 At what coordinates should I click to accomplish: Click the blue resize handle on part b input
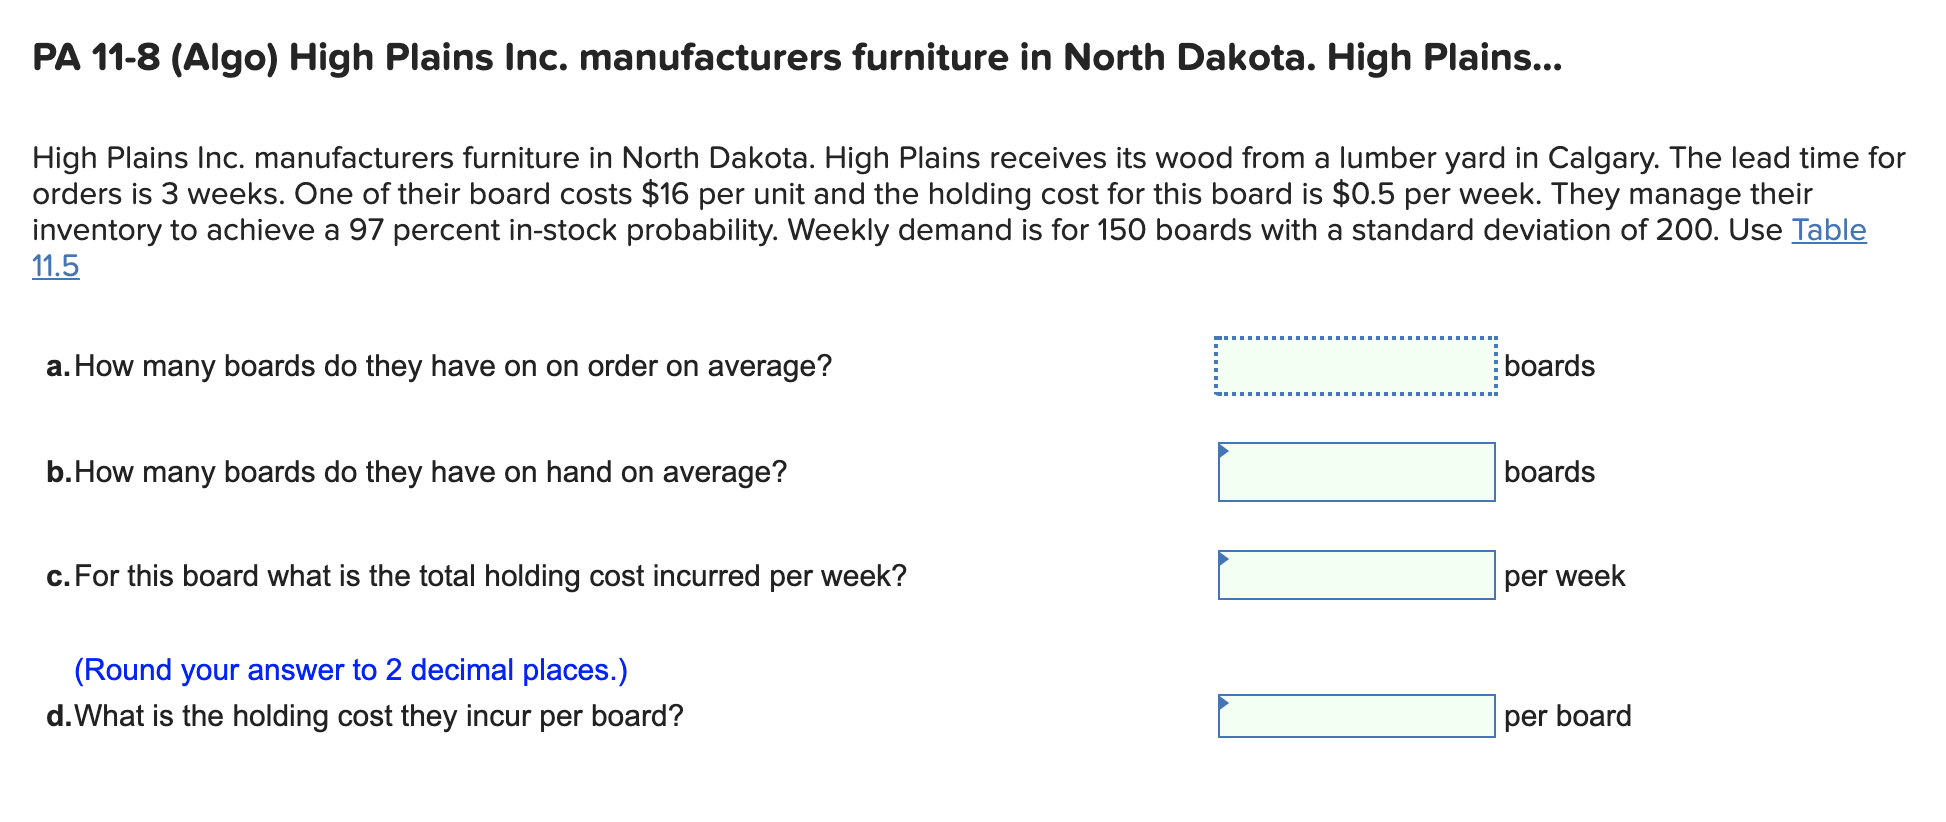pos(1223,450)
